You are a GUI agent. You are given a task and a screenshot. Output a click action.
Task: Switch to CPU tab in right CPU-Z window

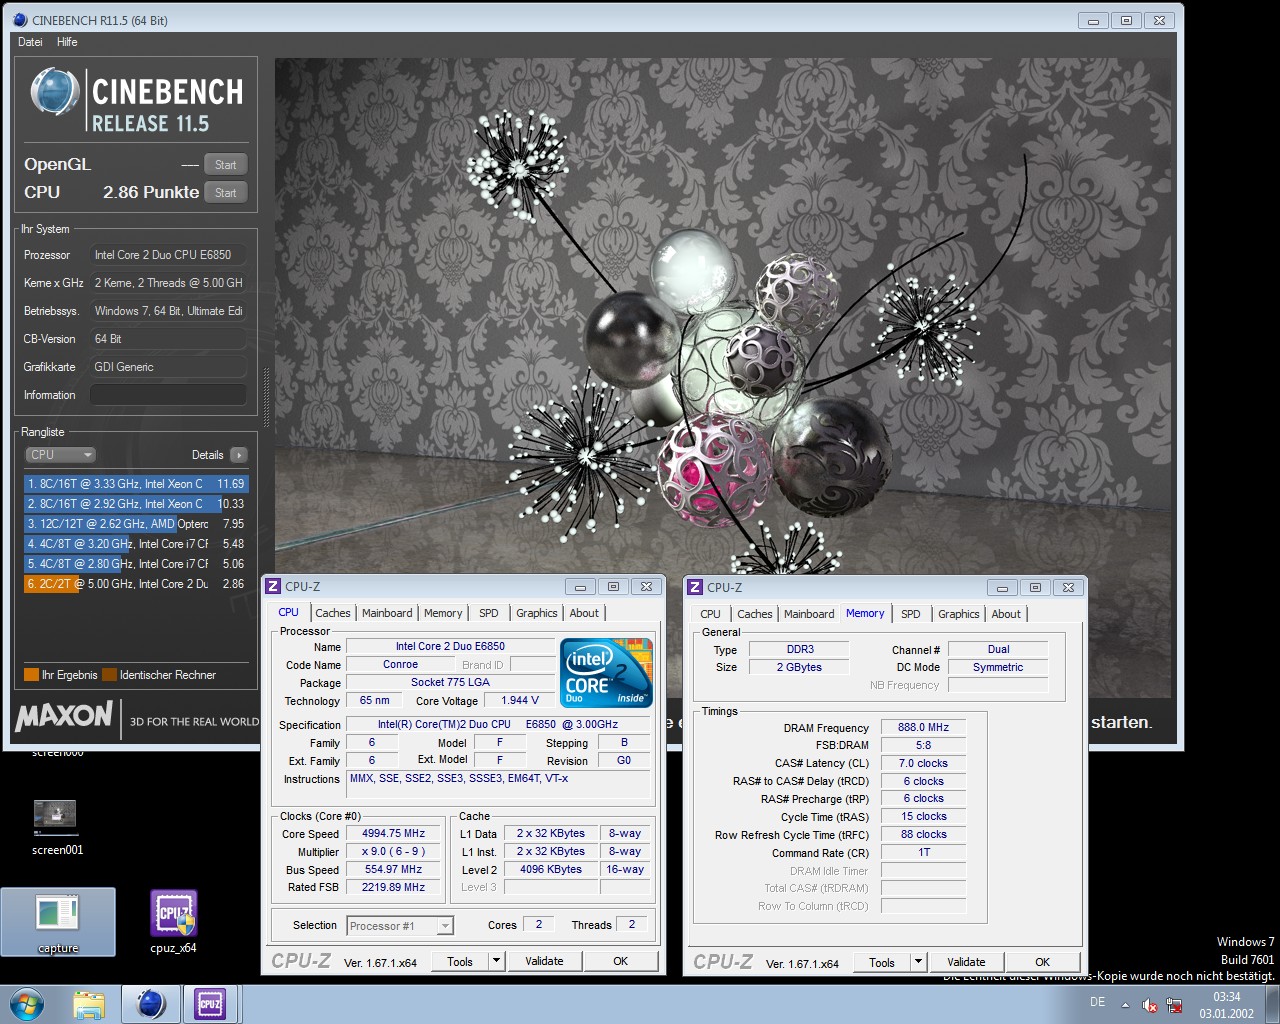click(710, 614)
